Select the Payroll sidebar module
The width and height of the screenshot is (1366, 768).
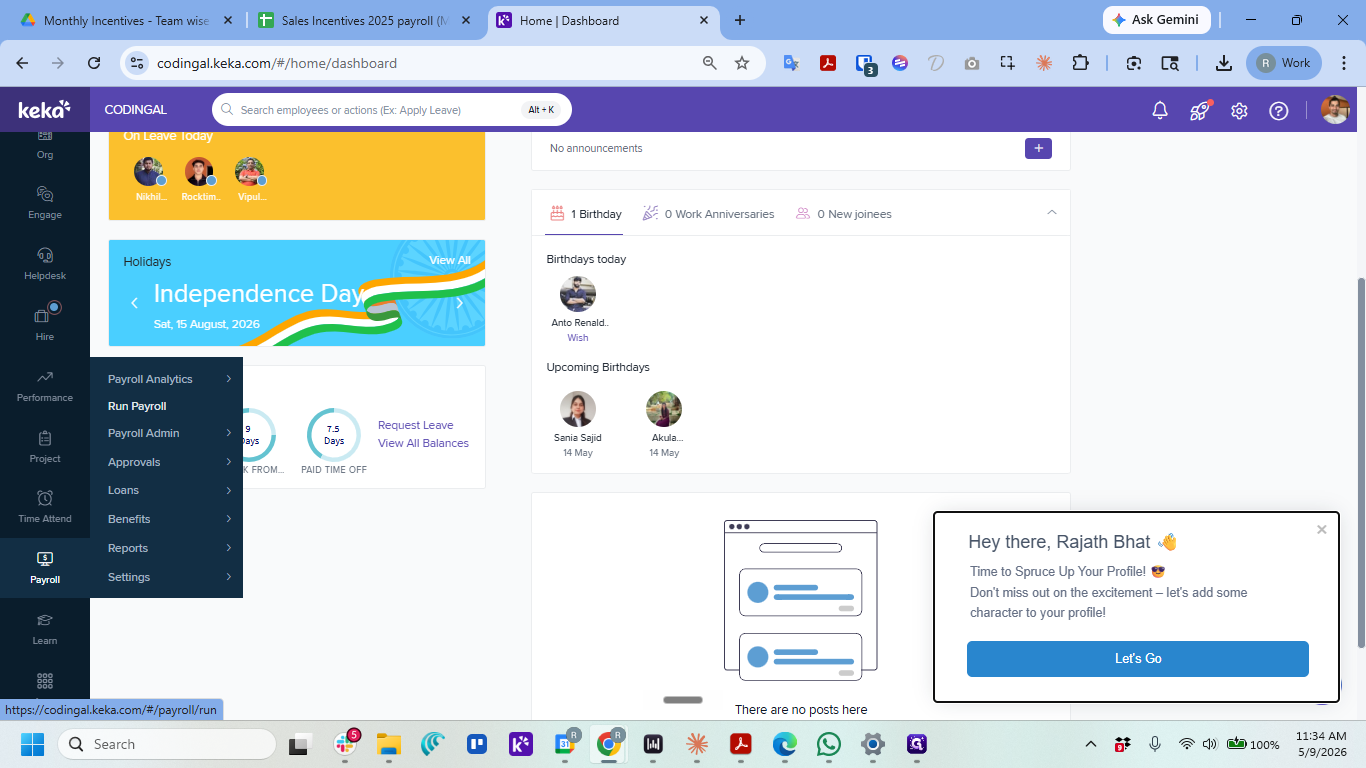click(45, 568)
